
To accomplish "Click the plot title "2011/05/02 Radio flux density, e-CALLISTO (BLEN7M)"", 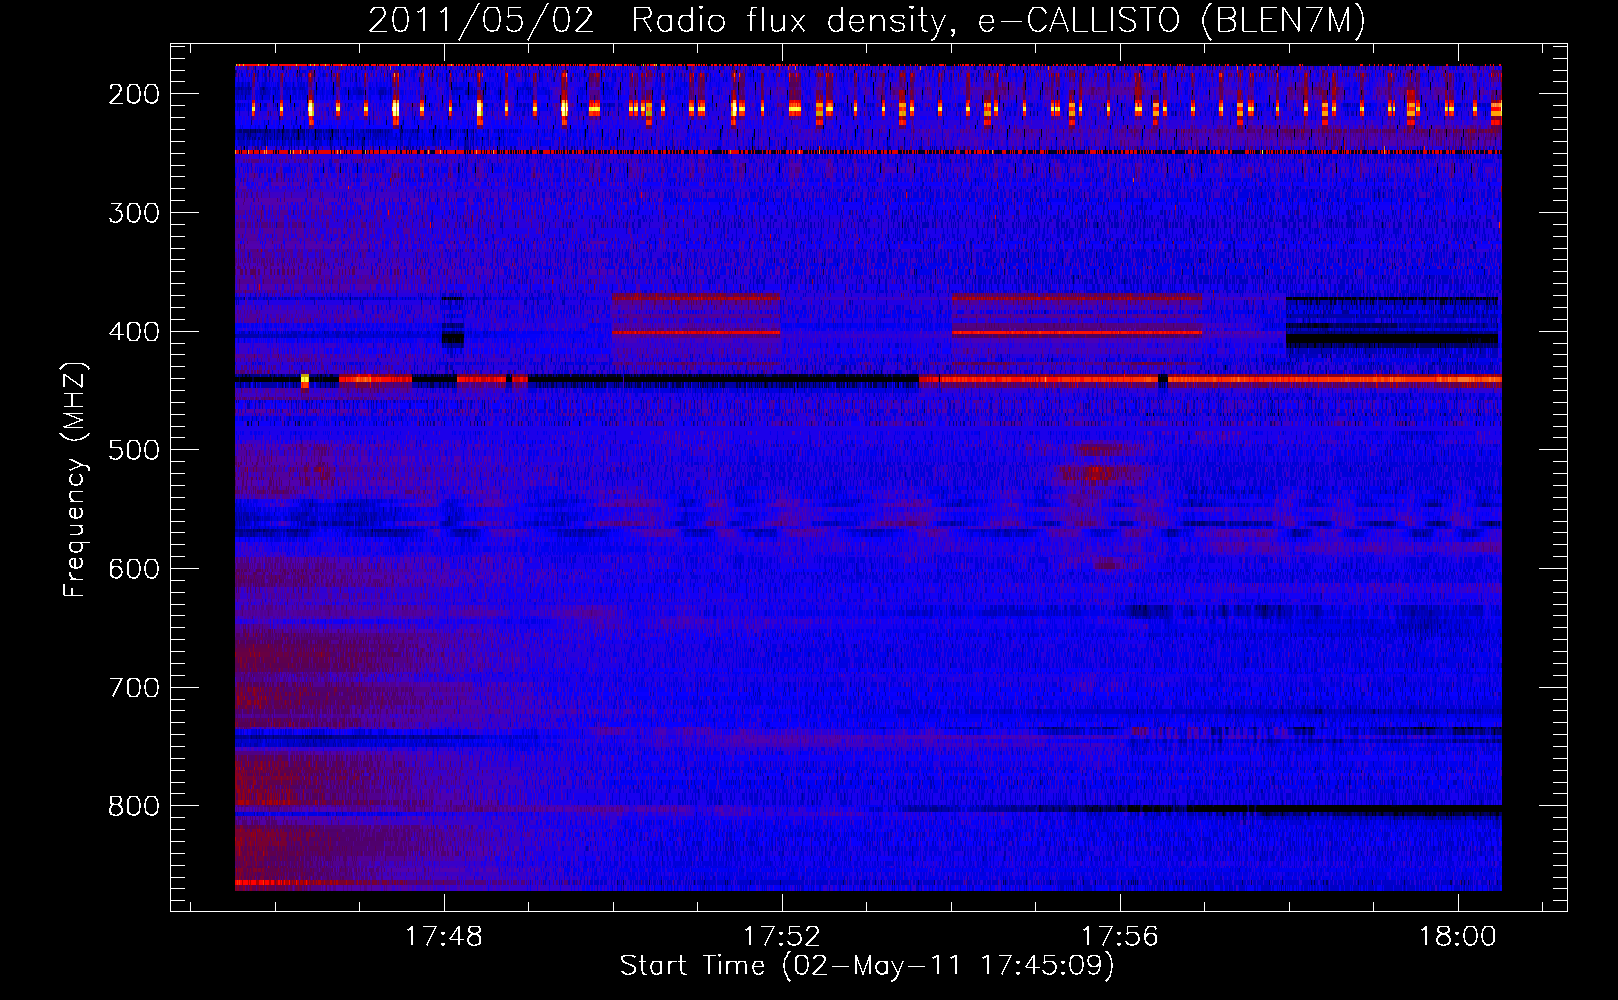I will click(x=866, y=21).
